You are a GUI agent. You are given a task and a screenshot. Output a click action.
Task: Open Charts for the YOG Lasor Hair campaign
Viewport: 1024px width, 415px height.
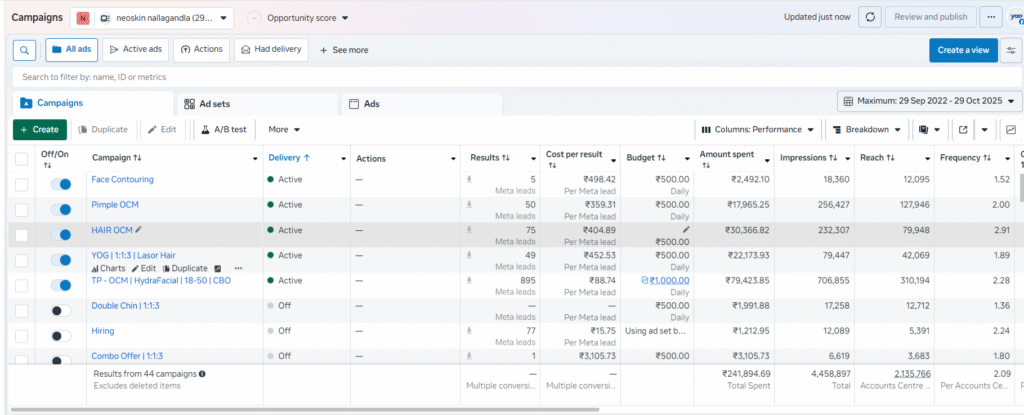pyautogui.click(x=108, y=268)
